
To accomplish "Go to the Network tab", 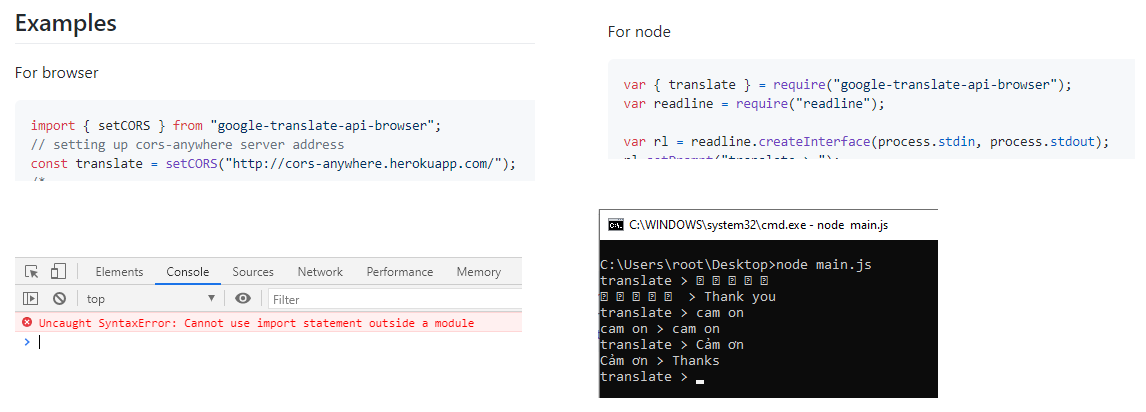I will [x=320, y=272].
